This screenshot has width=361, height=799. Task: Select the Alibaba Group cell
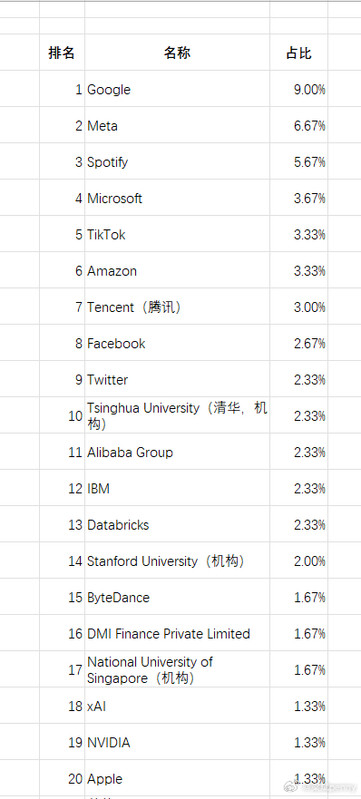[x=177, y=452]
